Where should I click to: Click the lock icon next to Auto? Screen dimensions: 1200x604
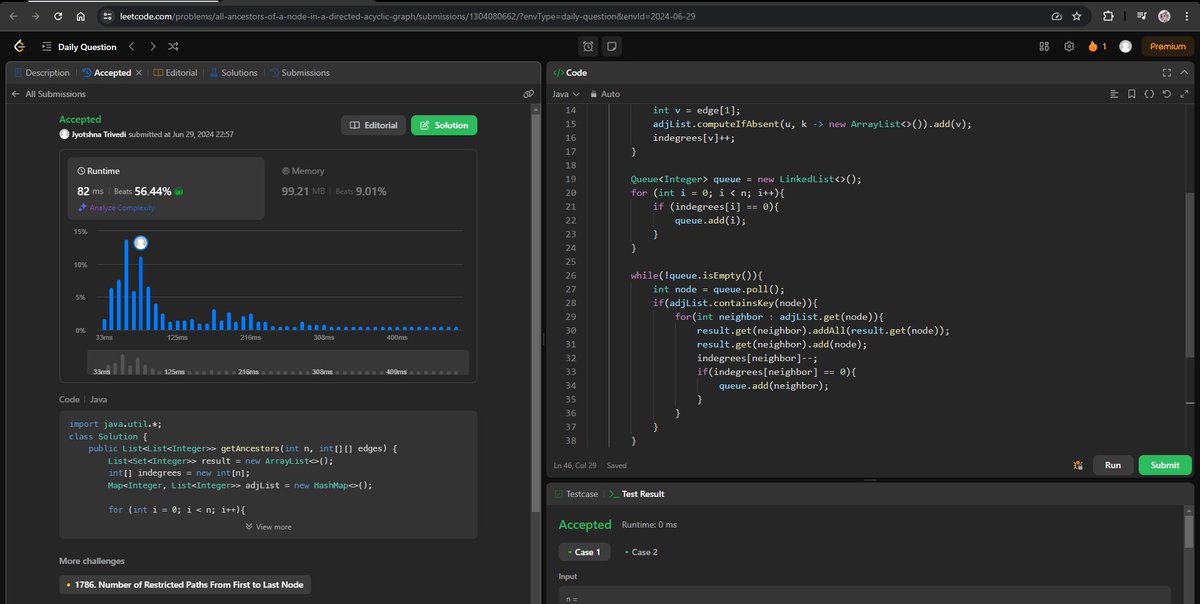tap(594, 94)
